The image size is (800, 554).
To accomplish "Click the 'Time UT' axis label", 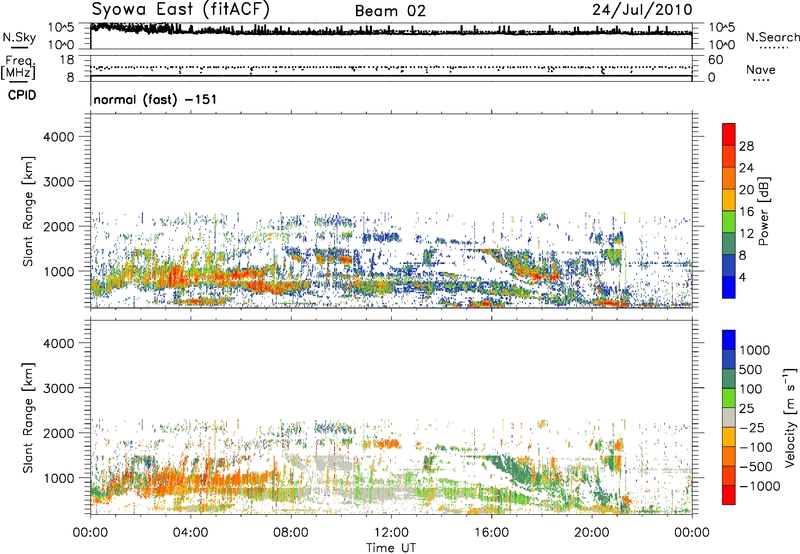I will [391, 548].
